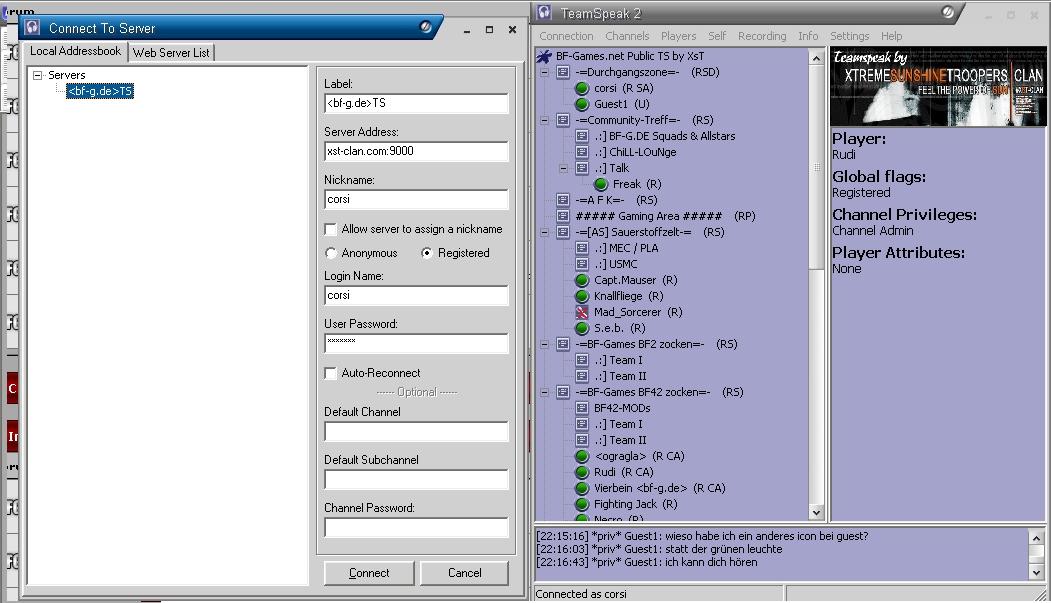
Task: Switch to the Web Server List tab
Action: click(171, 53)
